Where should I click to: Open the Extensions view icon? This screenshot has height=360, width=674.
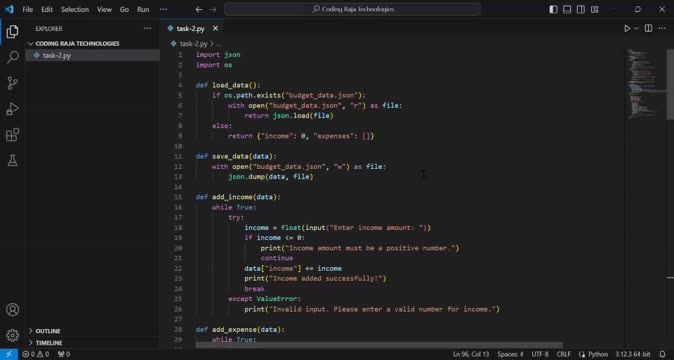(x=12, y=134)
